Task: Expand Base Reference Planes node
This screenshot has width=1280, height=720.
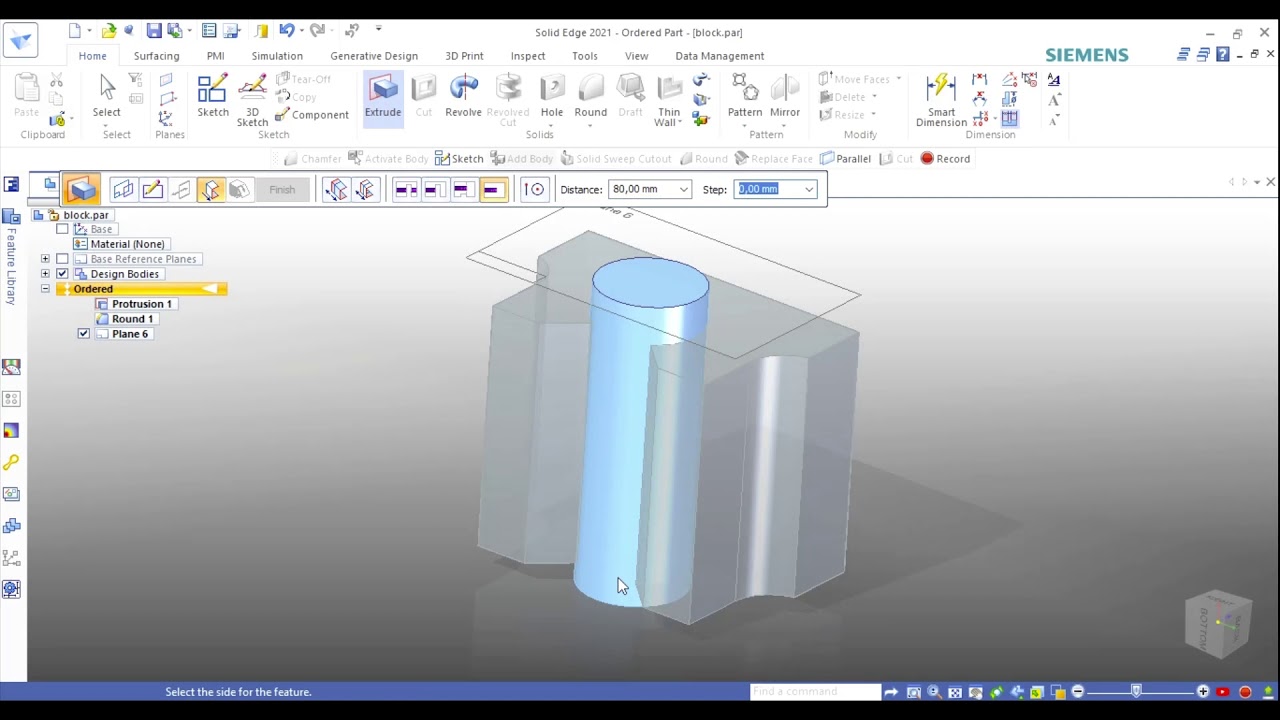Action: (45, 259)
